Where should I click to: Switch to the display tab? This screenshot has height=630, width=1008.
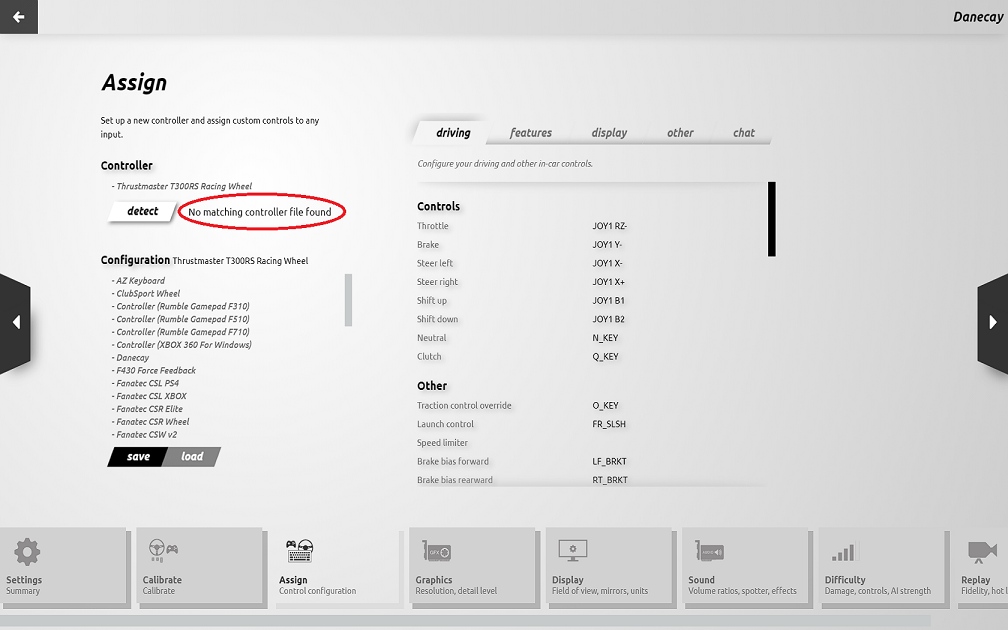pyautogui.click(x=609, y=133)
